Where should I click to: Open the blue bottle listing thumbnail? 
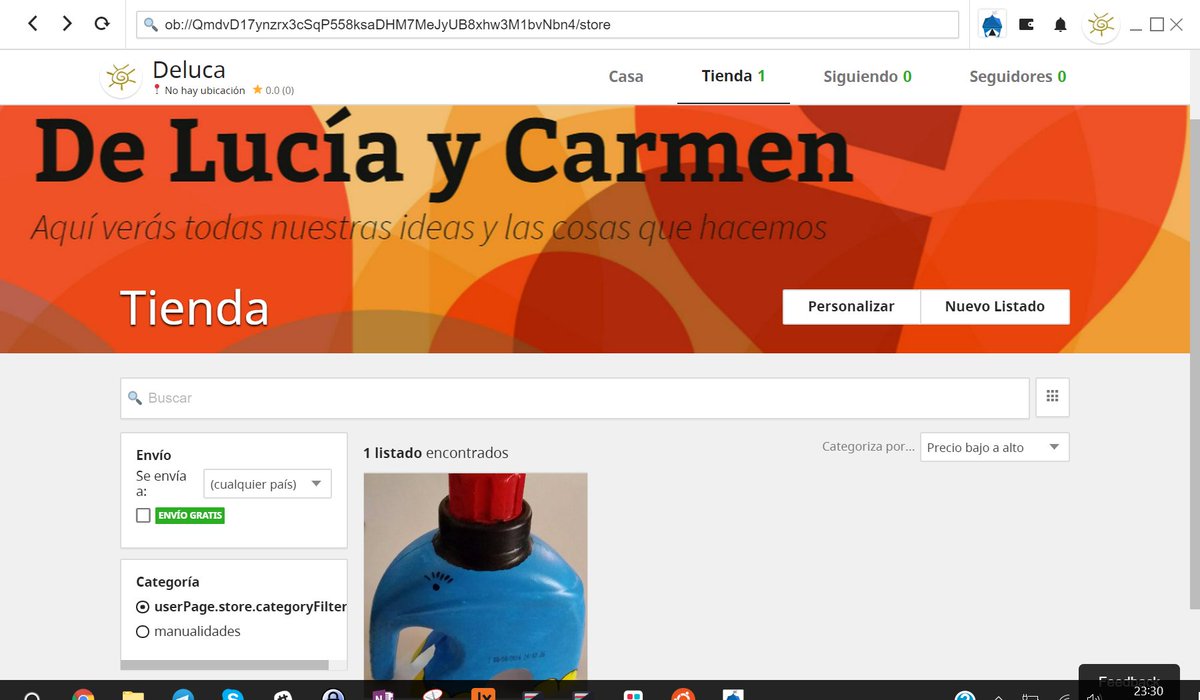[475, 577]
